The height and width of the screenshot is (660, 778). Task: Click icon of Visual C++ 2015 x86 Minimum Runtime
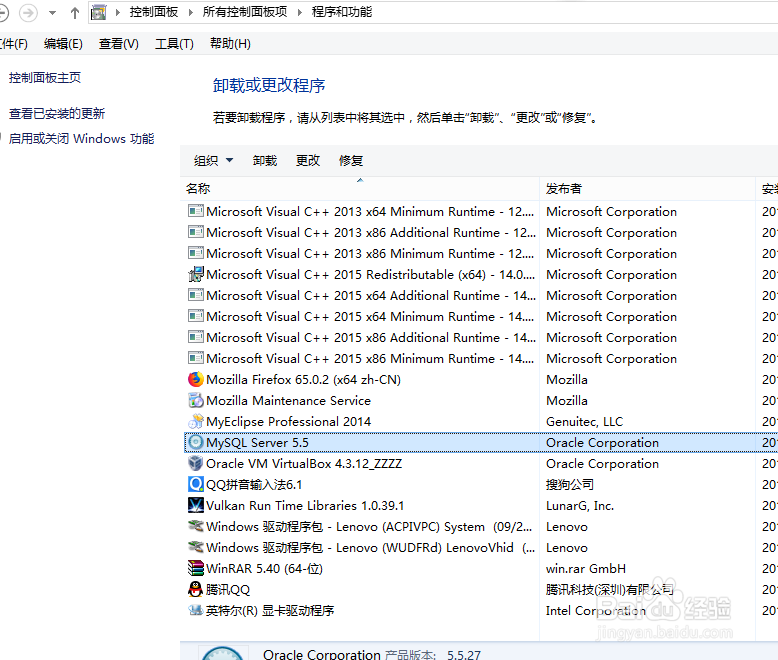coord(195,358)
